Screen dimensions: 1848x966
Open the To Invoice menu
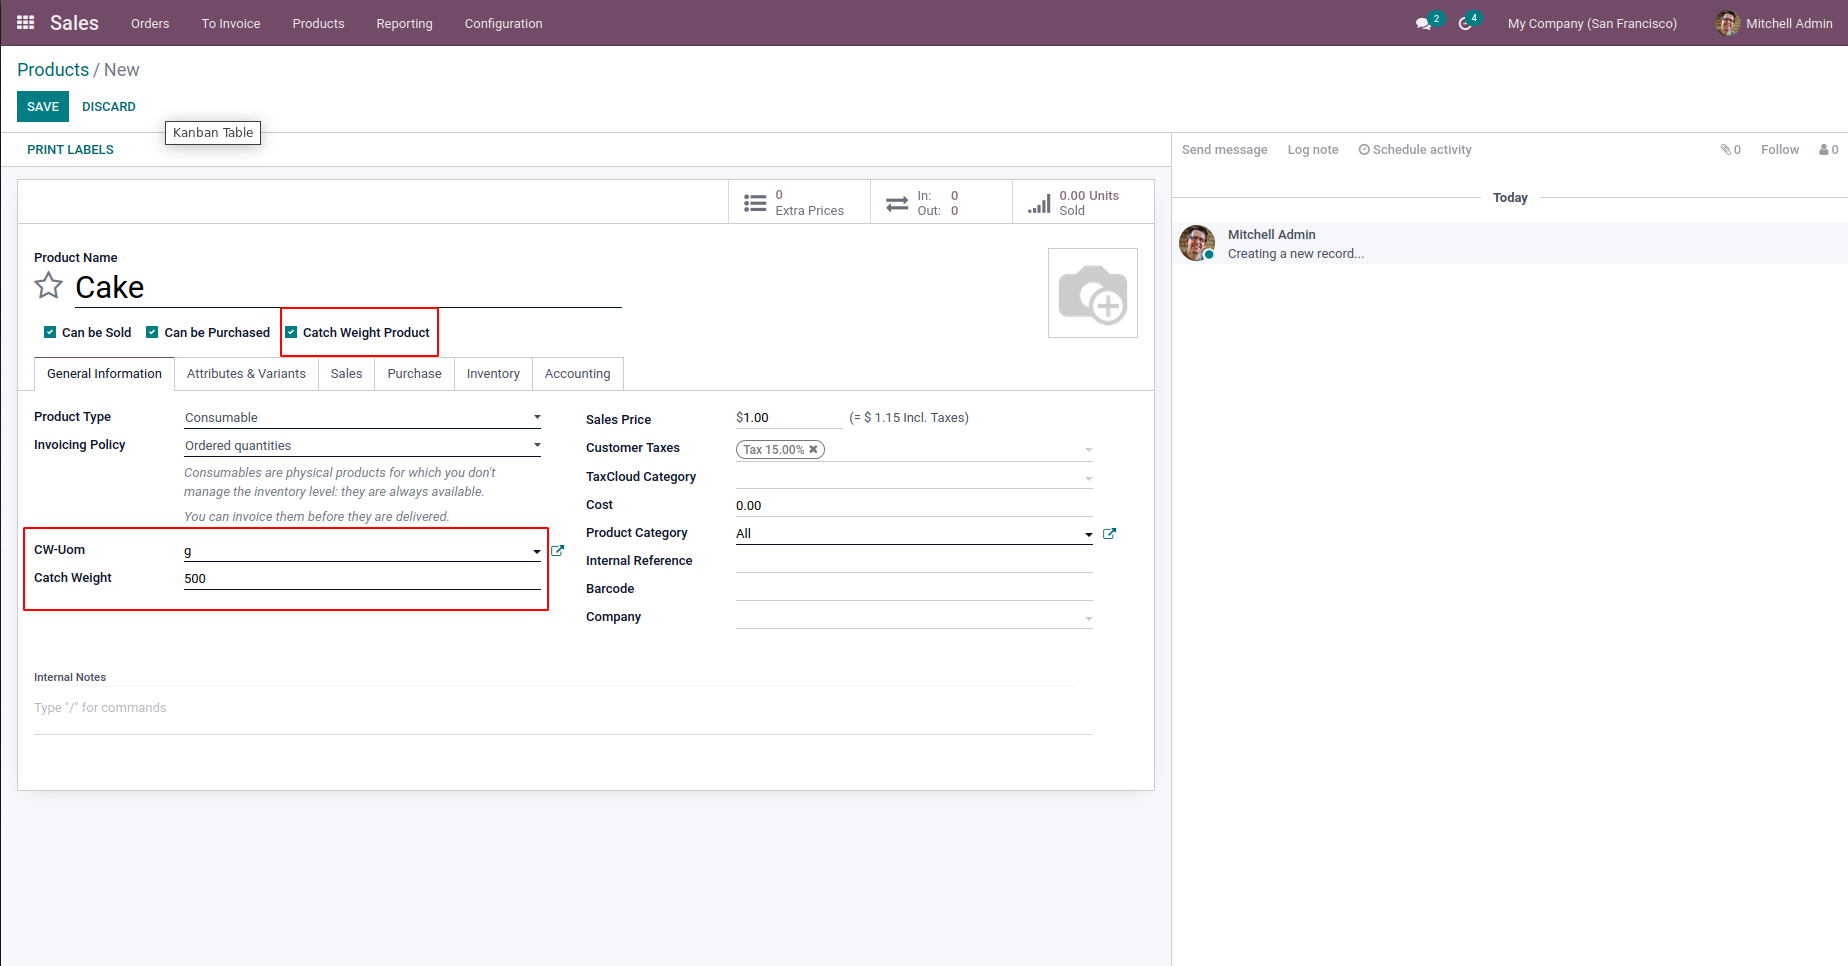[231, 23]
